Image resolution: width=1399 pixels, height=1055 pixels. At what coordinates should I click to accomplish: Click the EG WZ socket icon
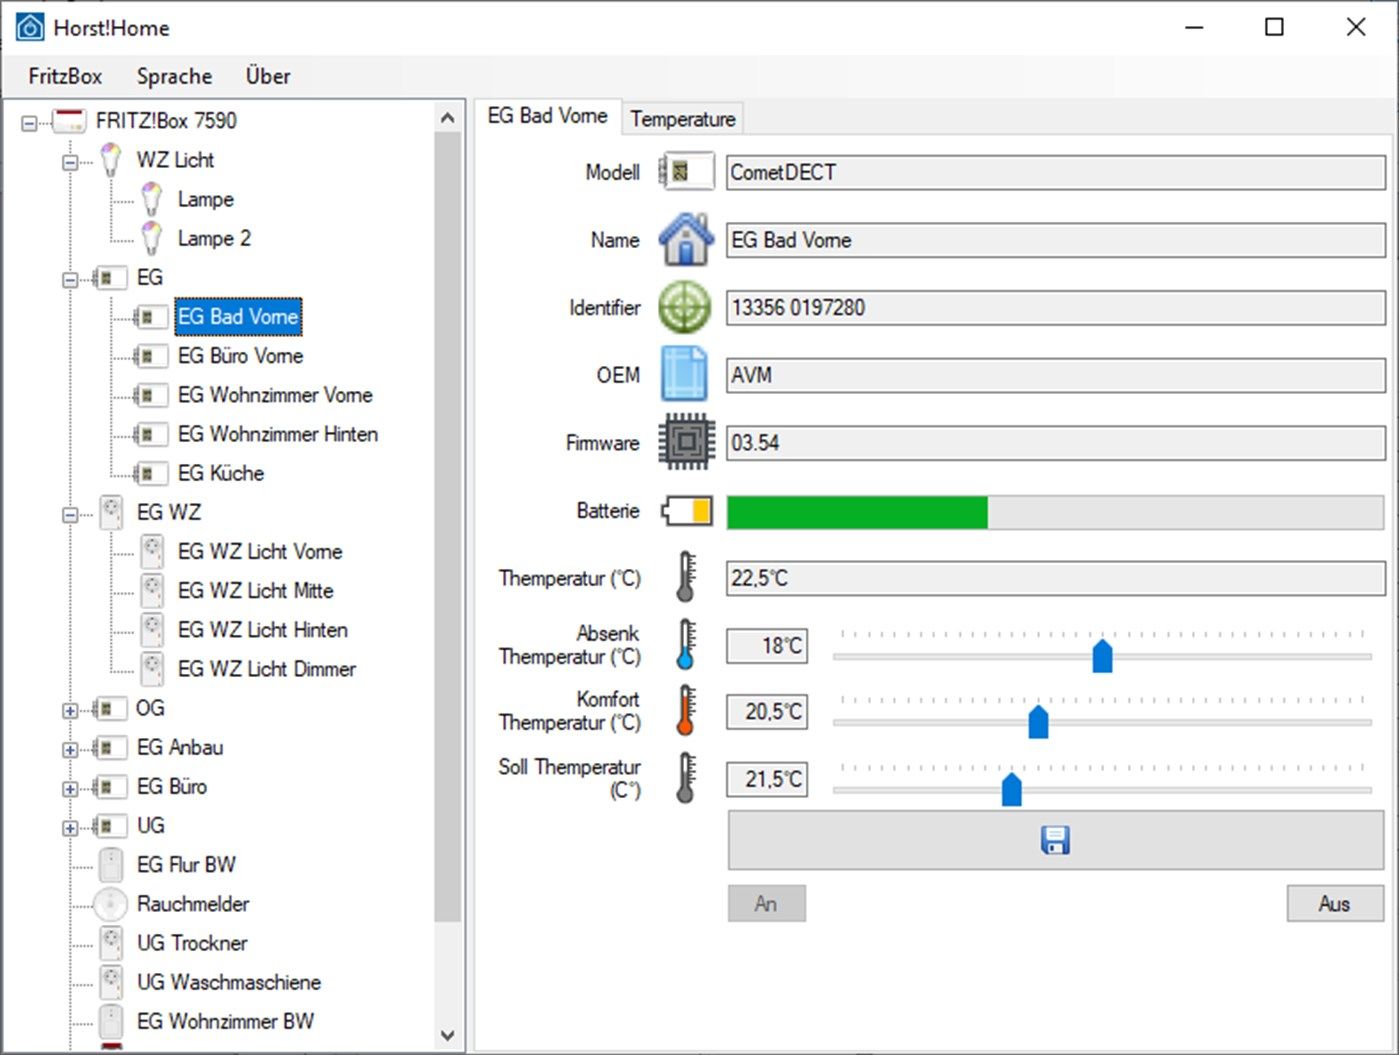click(111, 512)
